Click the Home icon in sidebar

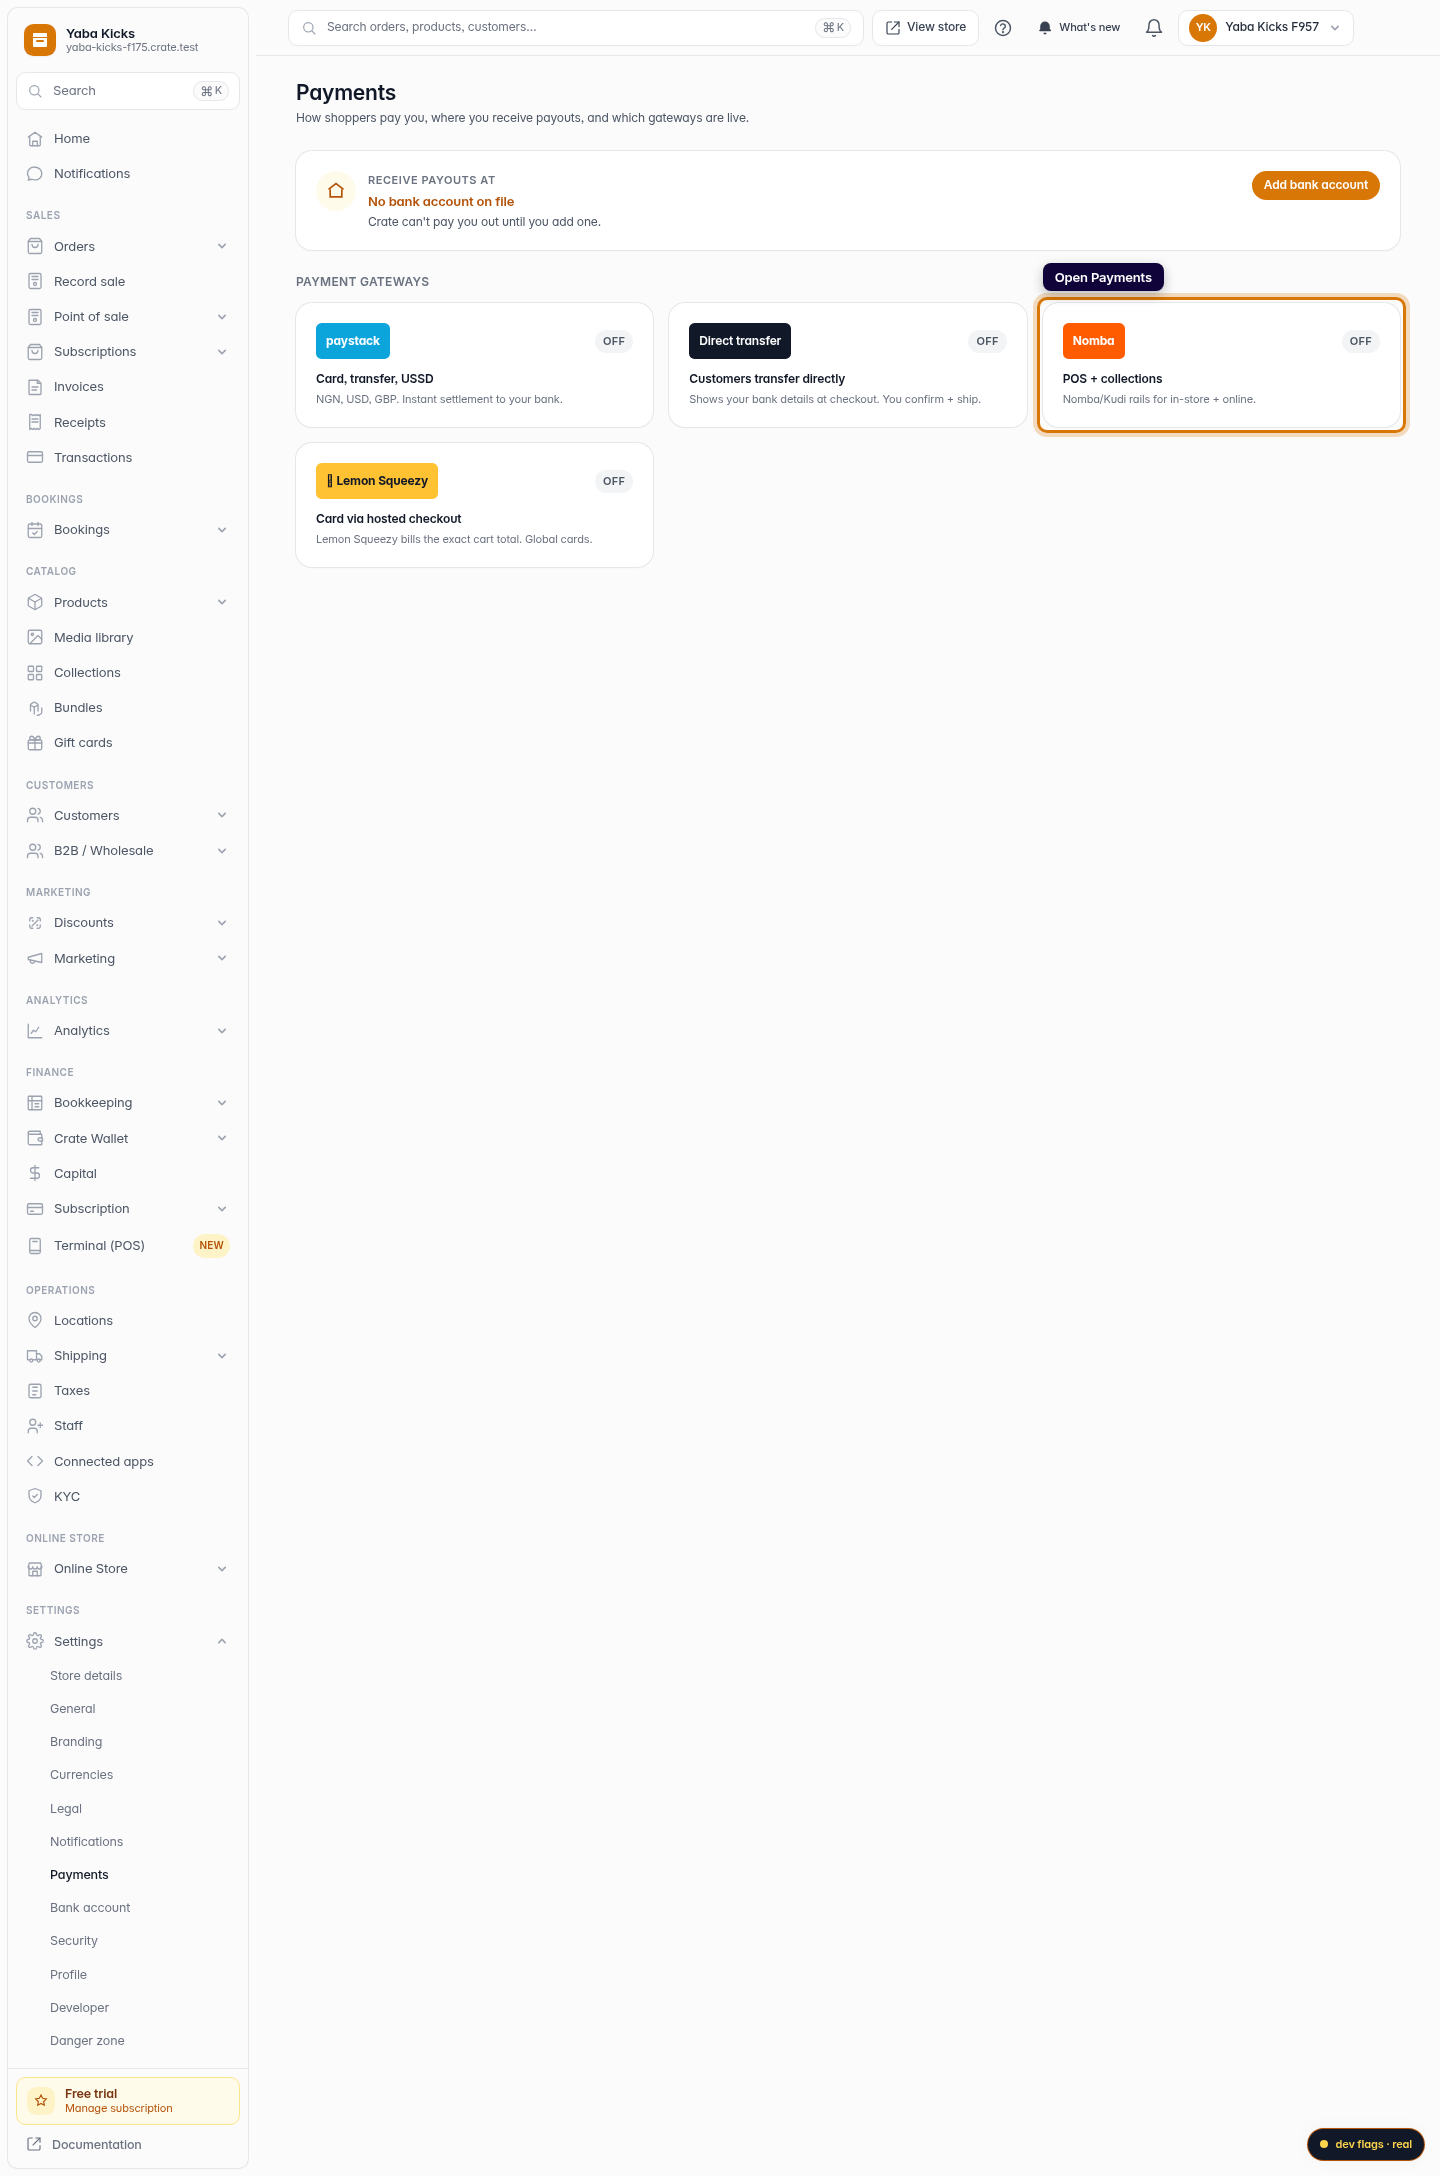(x=35, y=139)
